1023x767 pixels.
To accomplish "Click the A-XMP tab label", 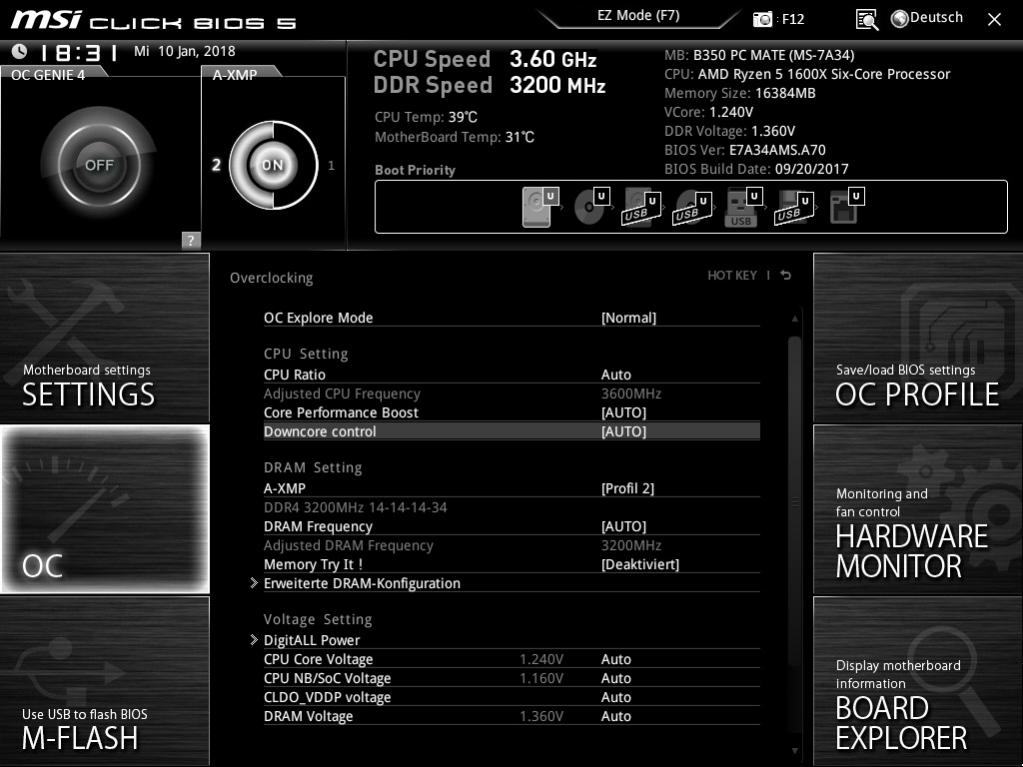I will click(235, 75).
